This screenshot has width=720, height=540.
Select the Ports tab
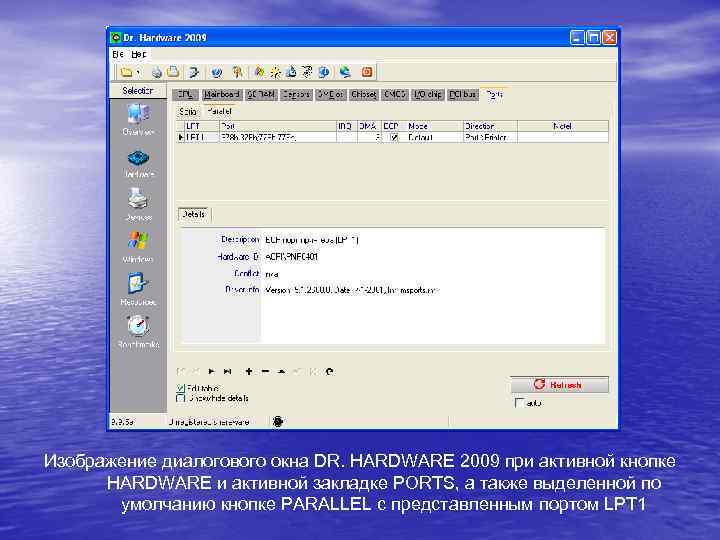494,94
